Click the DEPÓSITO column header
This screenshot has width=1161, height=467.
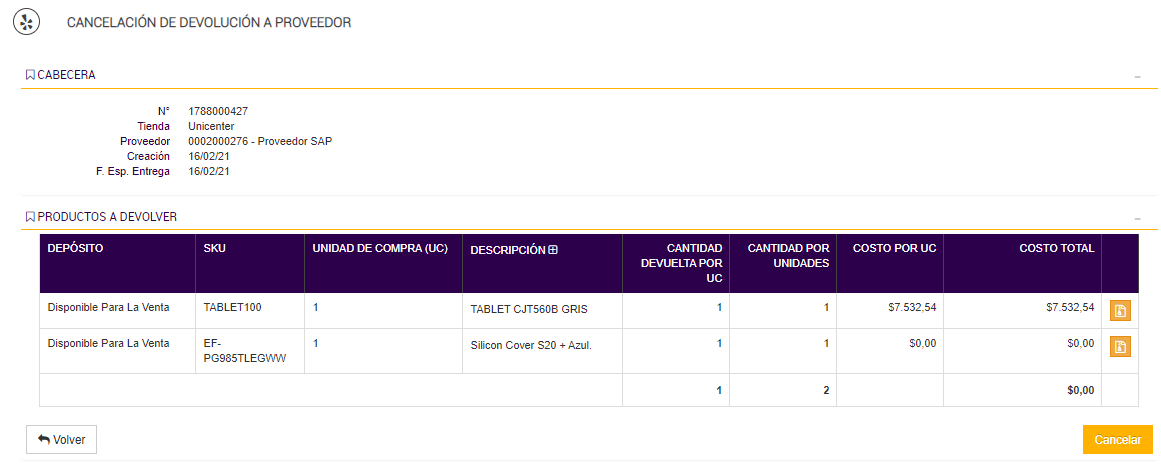pos(76,248)
